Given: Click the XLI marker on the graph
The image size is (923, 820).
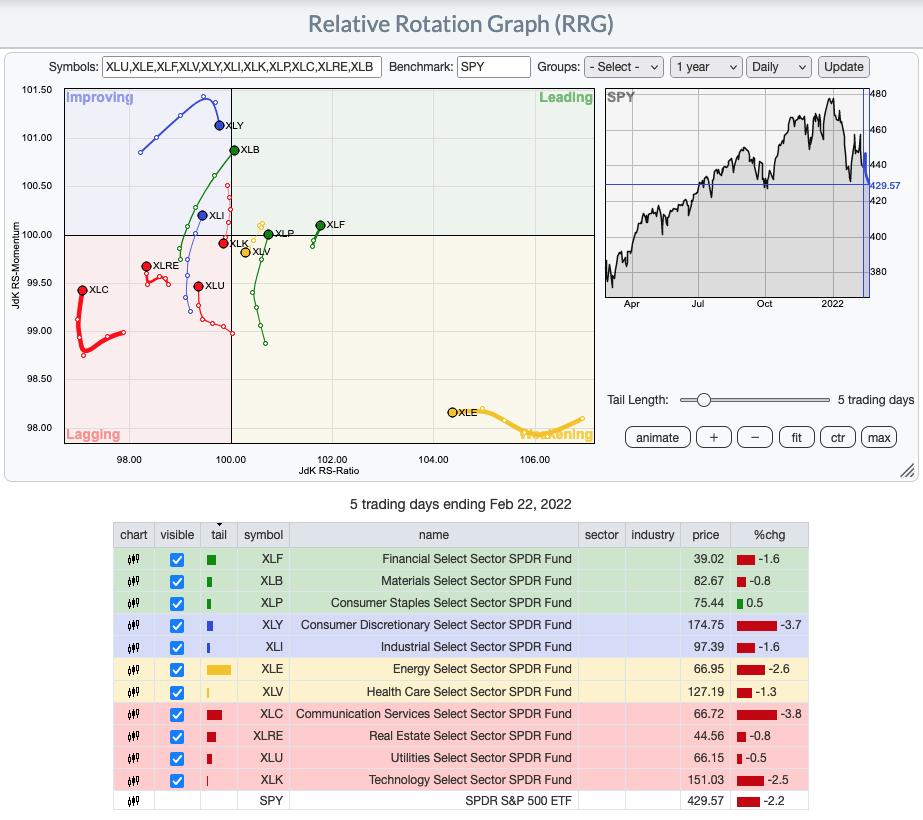Looking at the screenshot, I should 202,215.
